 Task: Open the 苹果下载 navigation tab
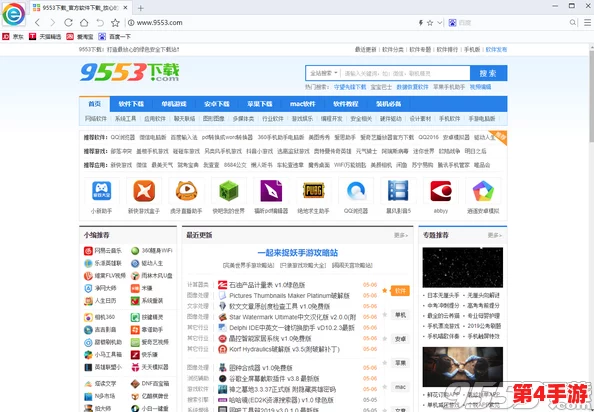point(259,104)
